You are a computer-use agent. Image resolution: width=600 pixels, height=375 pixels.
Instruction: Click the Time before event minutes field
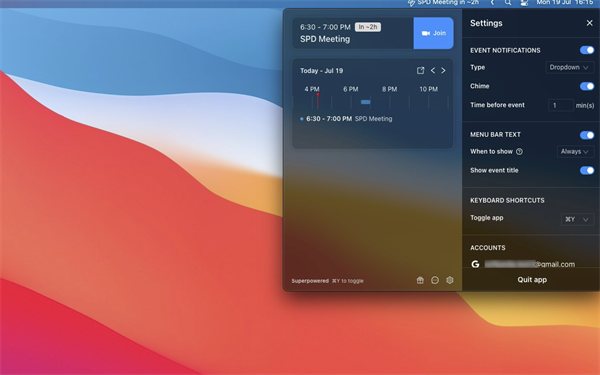tap(561, 105)
